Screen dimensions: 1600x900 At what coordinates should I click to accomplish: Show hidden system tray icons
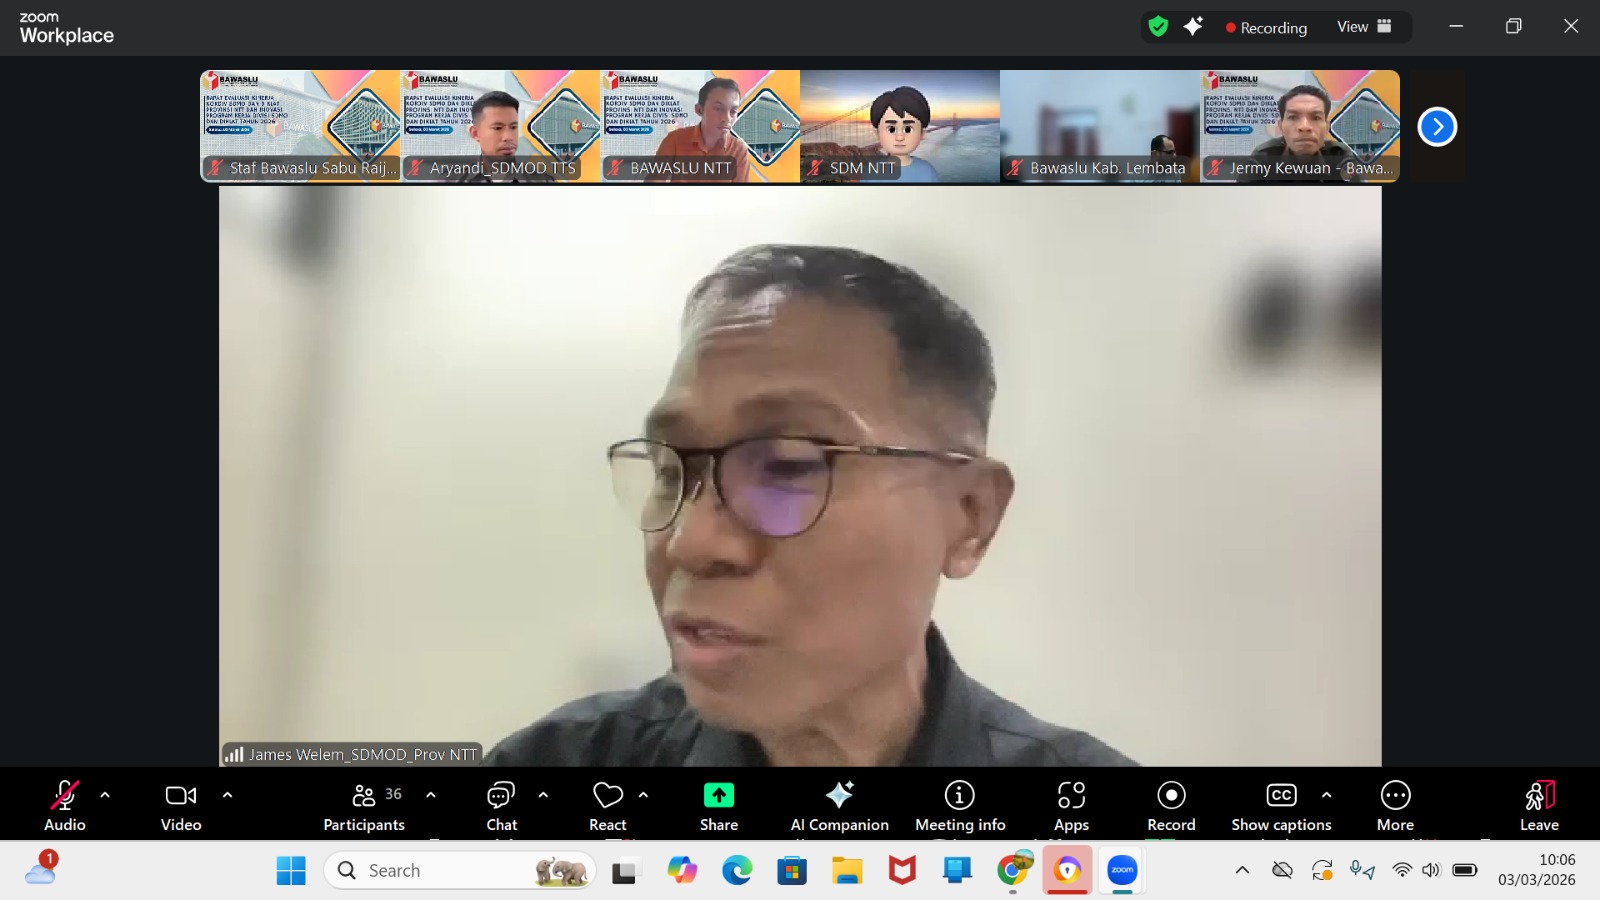tap(1242, 870)
